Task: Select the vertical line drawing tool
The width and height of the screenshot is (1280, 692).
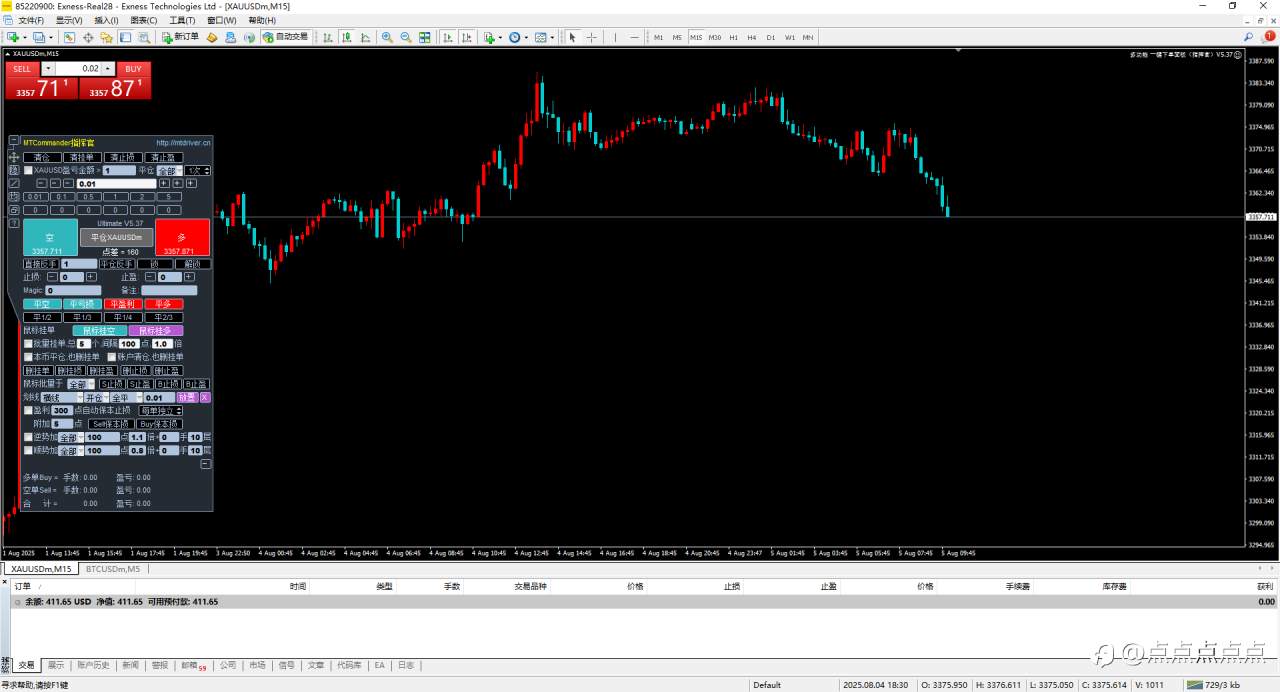Action: (616, 37)
